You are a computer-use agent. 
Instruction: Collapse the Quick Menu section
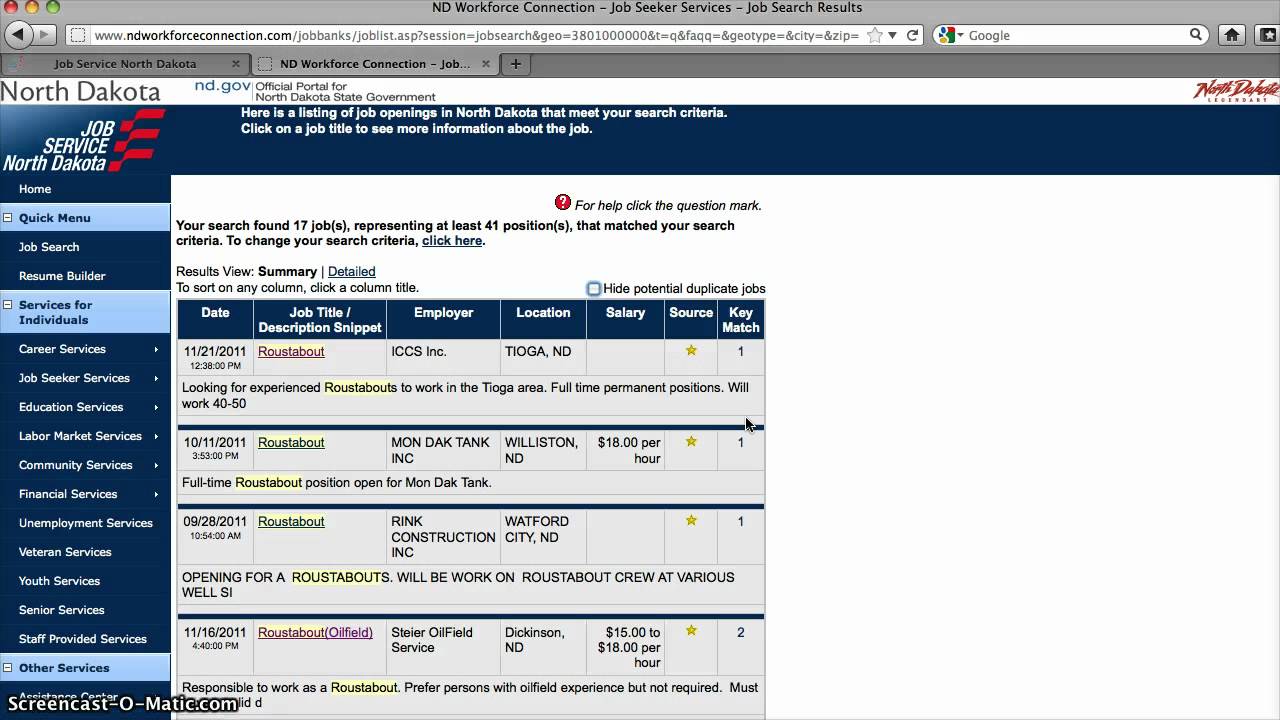8,218
